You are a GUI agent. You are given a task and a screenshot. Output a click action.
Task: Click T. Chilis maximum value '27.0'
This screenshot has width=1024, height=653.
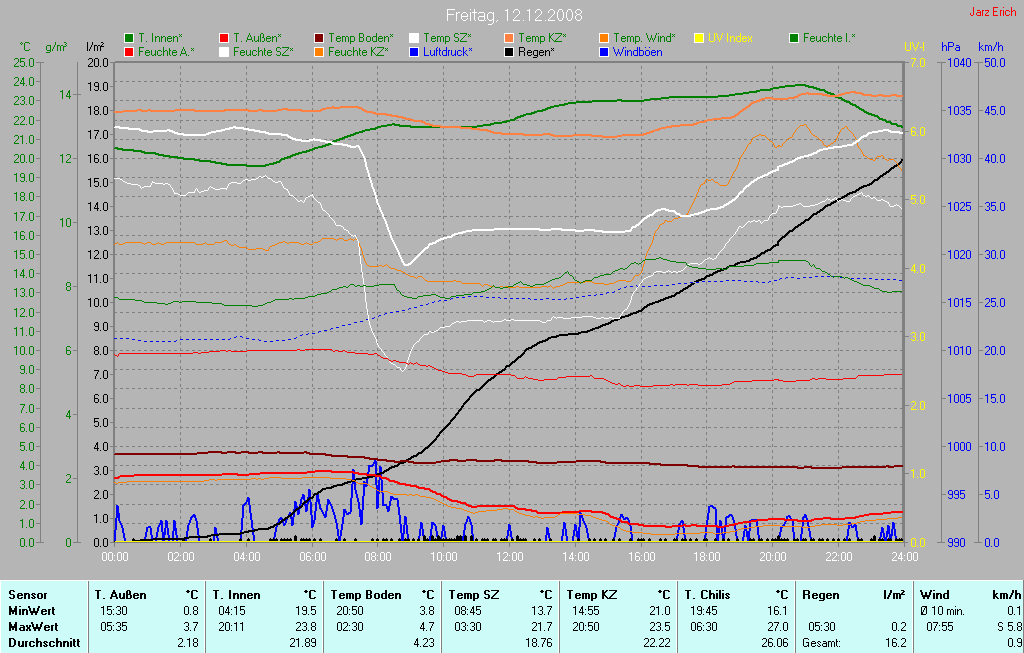pyautogui.click(x=778, y=627)
